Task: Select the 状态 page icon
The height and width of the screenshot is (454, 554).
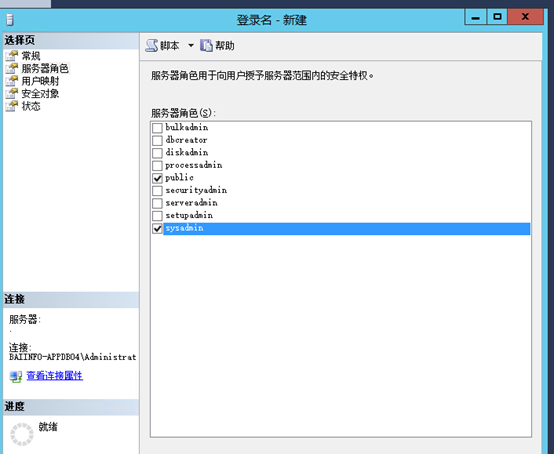Action: [12, 106]
